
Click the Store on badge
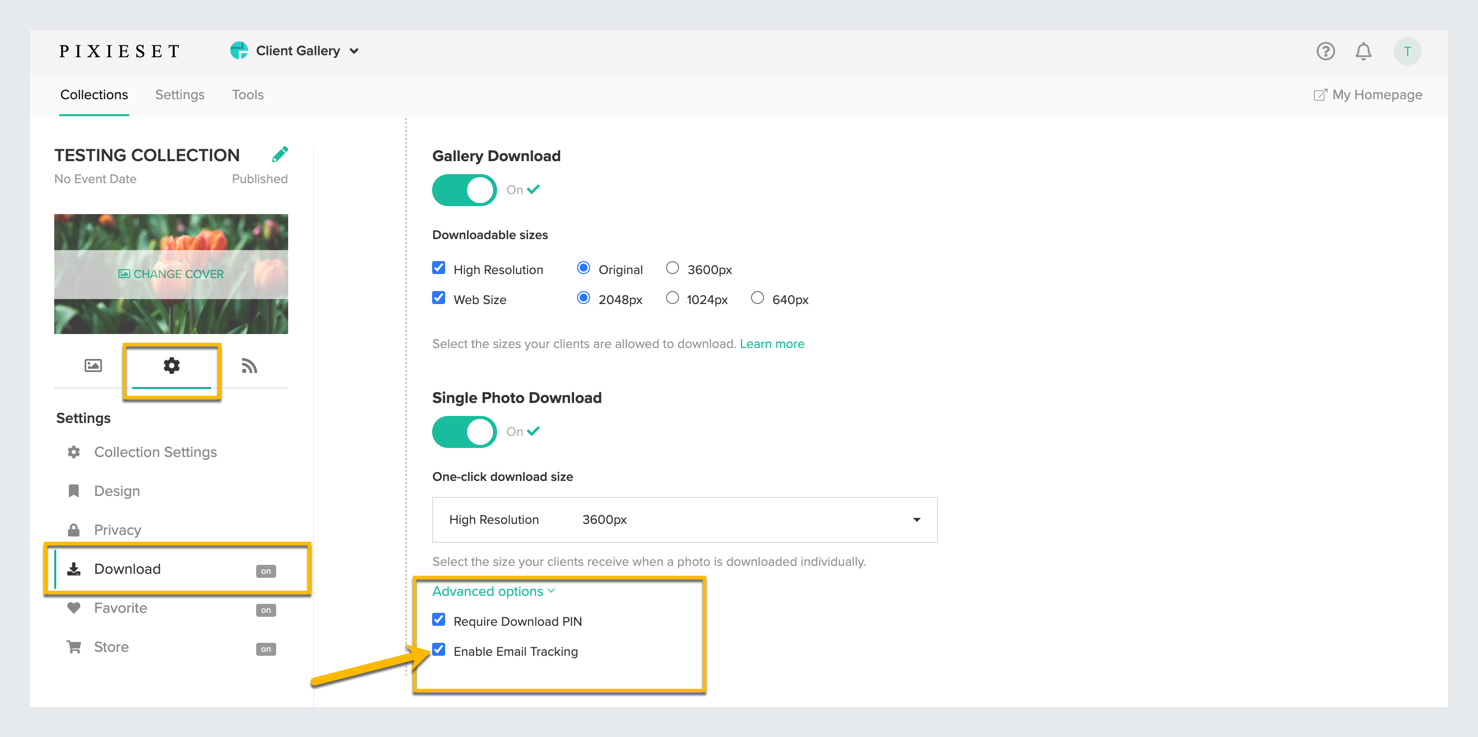click(266, 649)
